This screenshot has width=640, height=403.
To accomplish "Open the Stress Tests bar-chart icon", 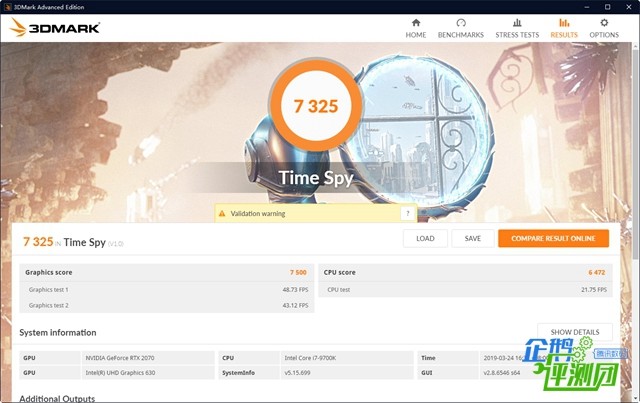I will [517, 22].
